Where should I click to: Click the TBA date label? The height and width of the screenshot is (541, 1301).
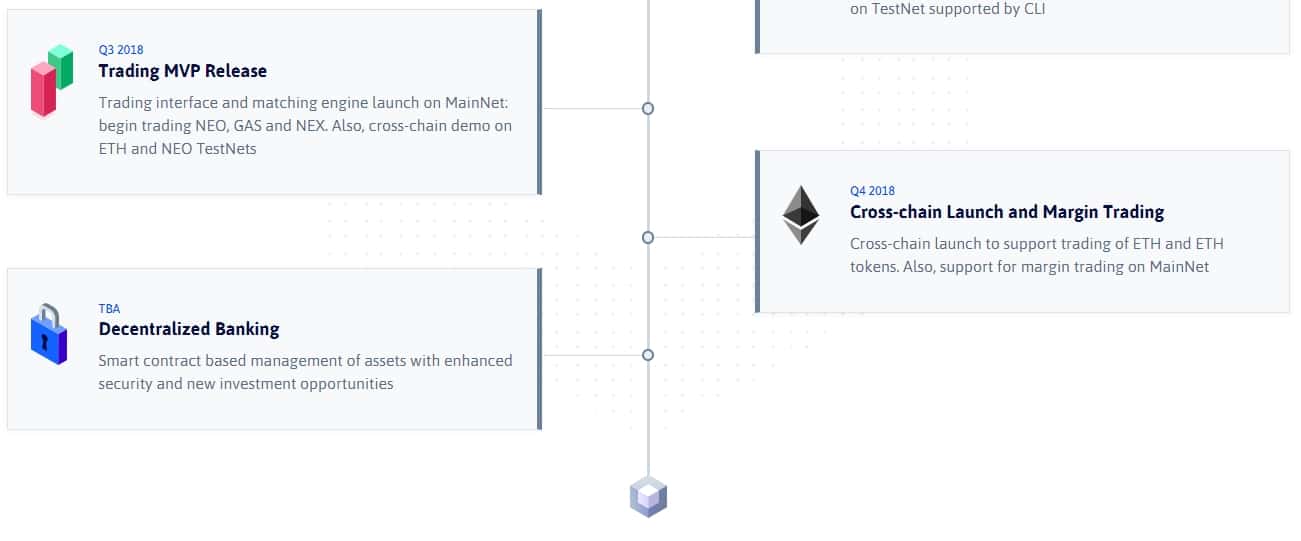pyautogui.click(x=109, y=309)
